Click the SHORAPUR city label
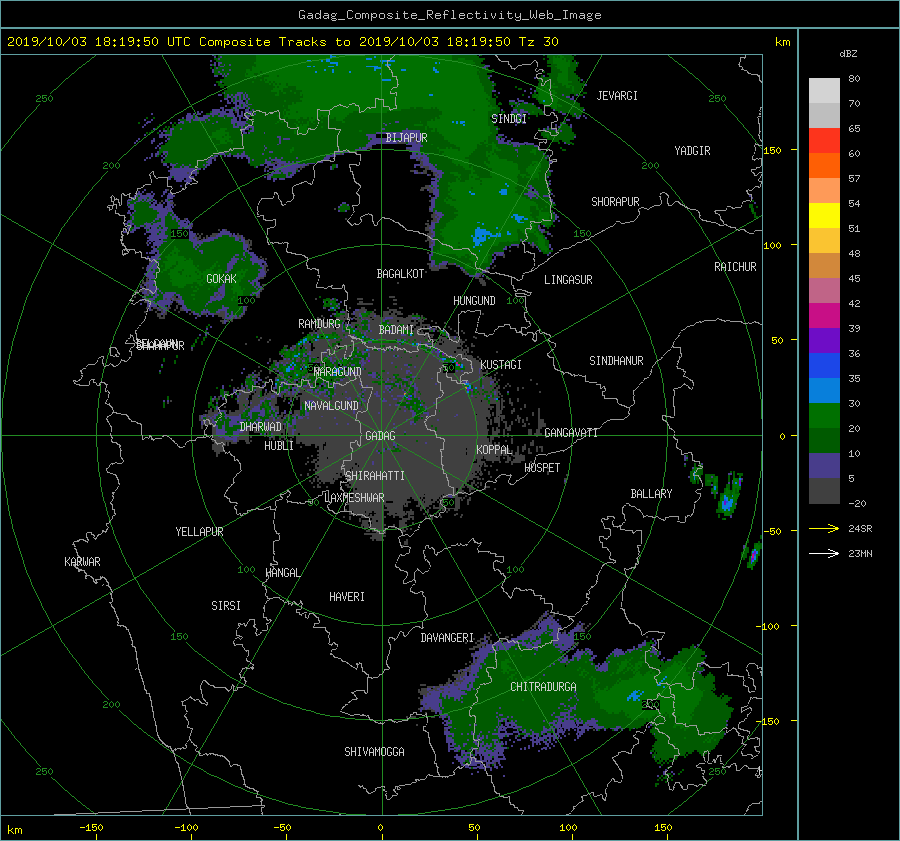Screen dimensions: 900x841 click(x=615, y=202)
